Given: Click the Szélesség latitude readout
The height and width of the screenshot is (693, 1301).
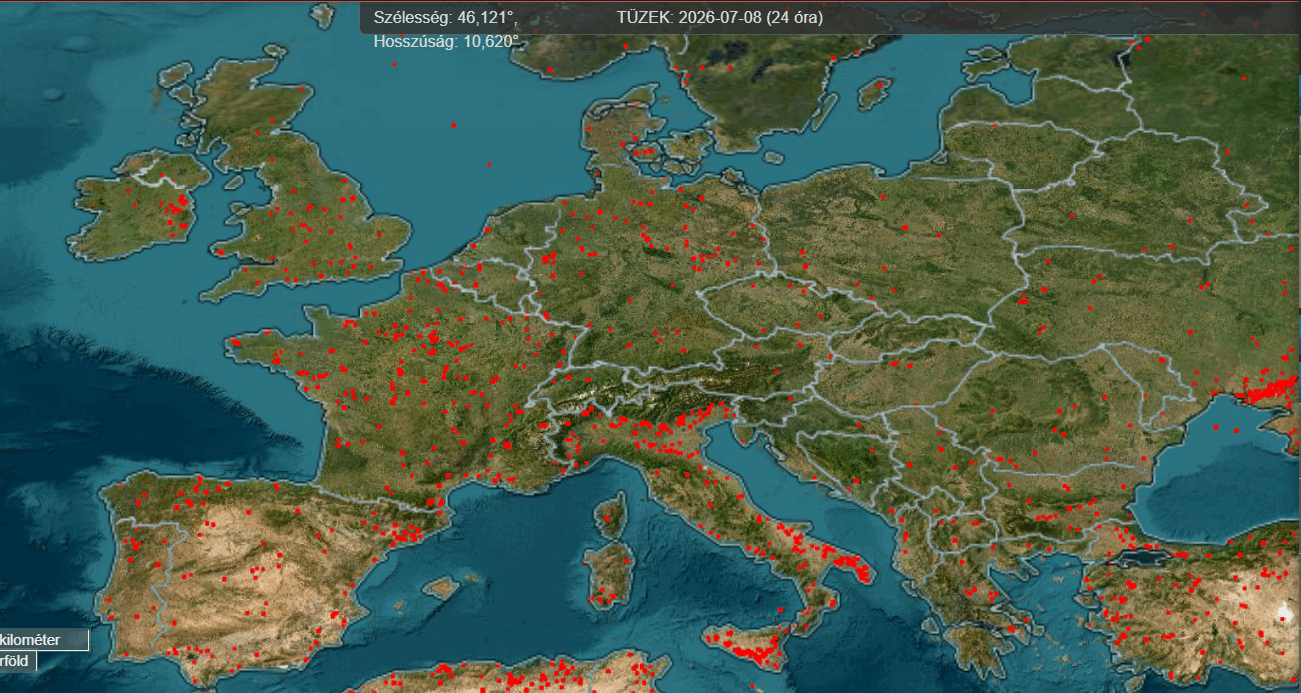Looking at the screenshot, I should [x=444, y=17].
